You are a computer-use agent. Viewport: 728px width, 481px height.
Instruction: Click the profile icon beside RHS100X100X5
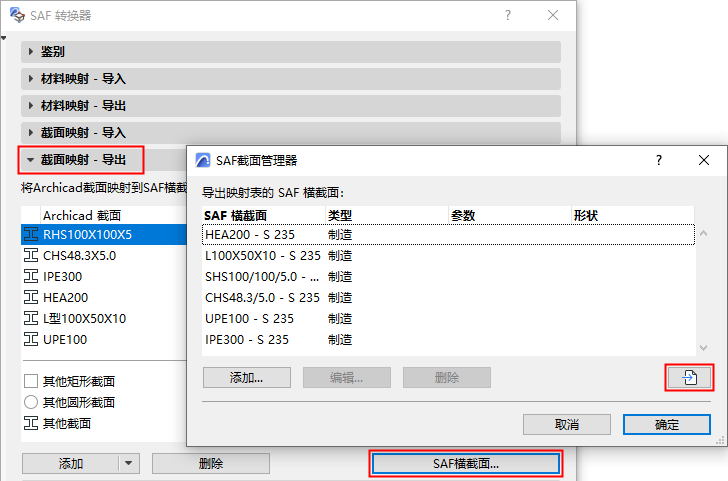click(x=31, y=234)
